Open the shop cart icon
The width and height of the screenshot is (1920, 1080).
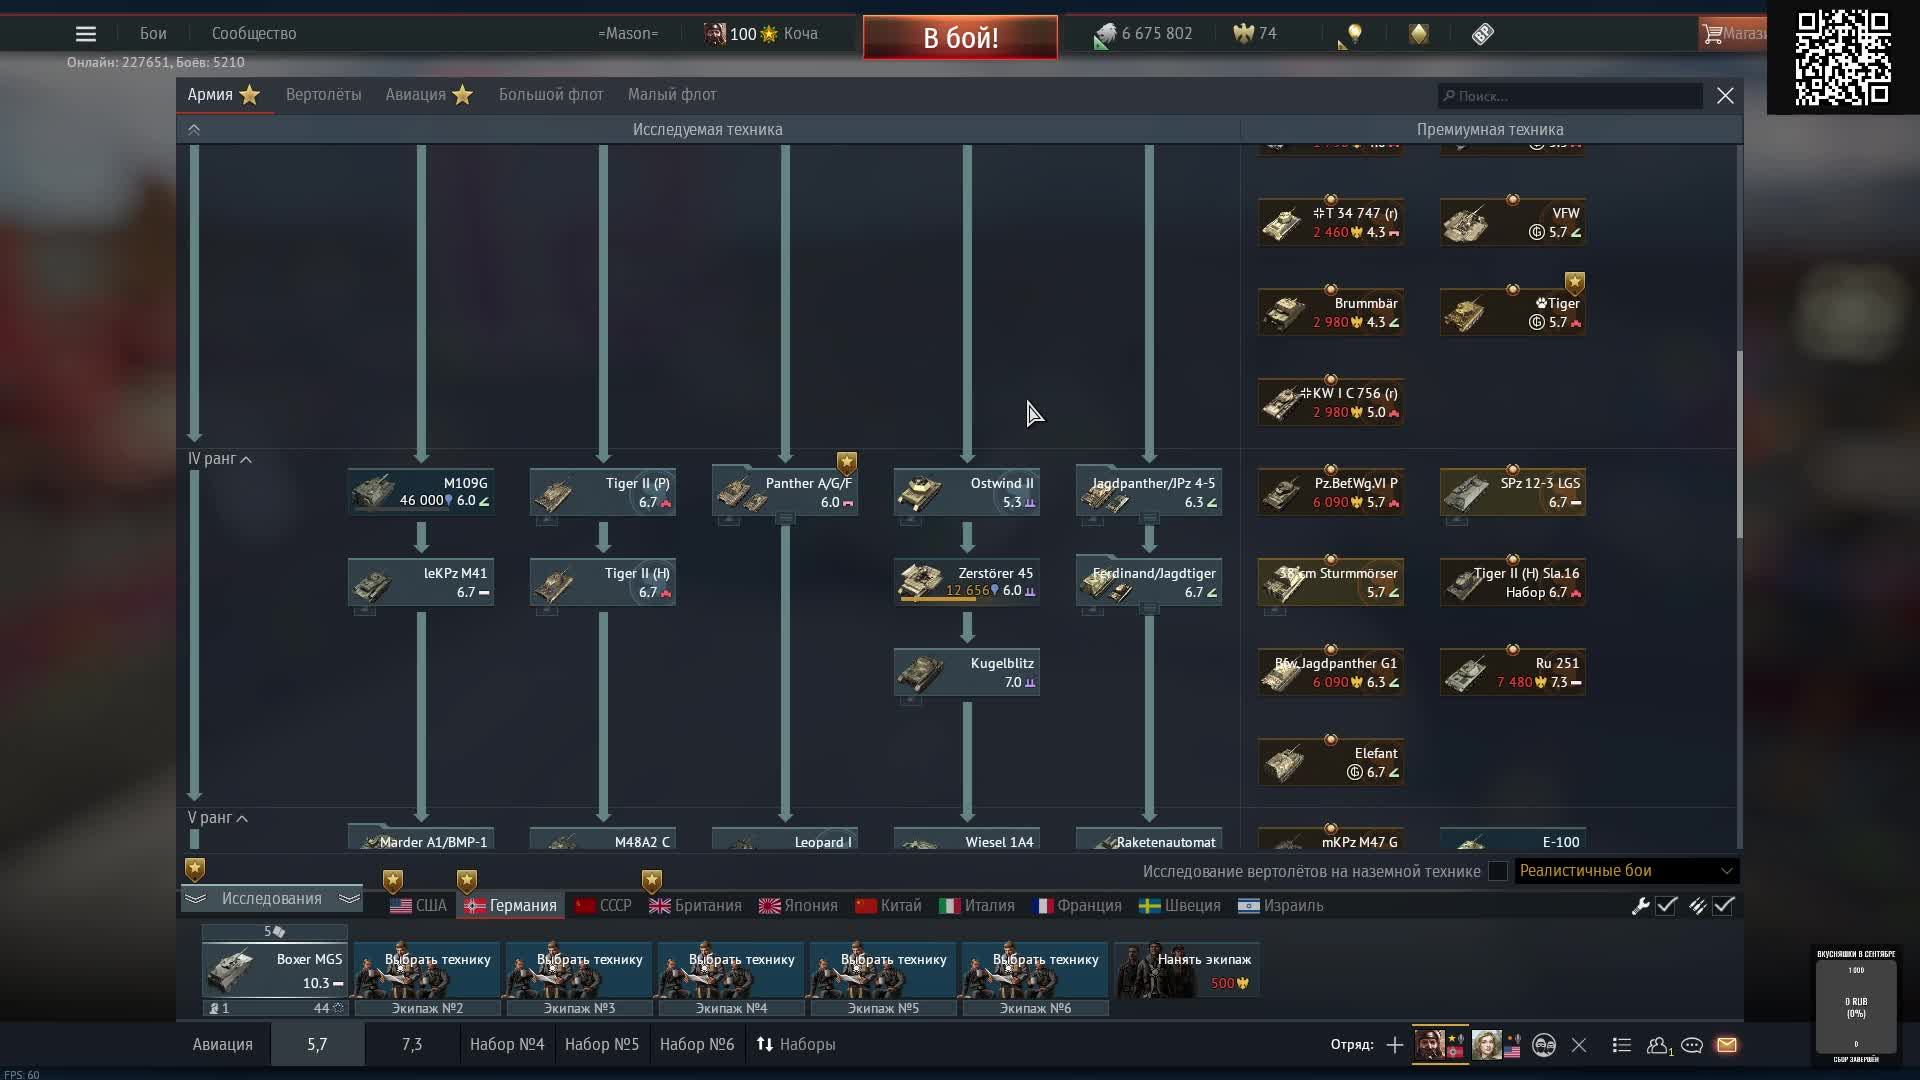click(1712, 34)
